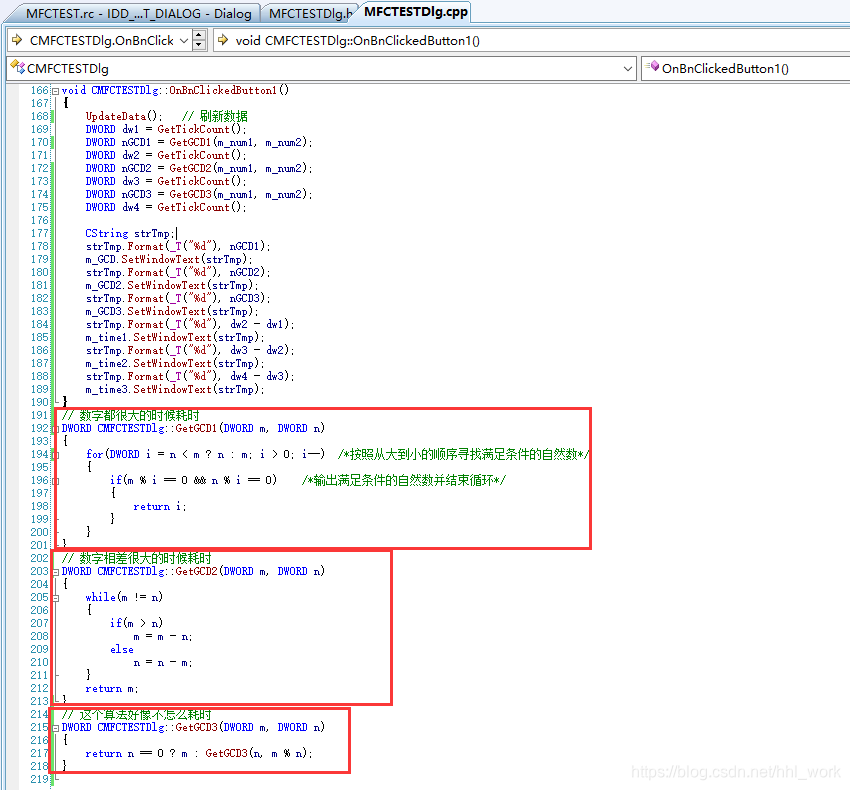850x790 pixels.
Task: Collapse the GetGCD1 function at line 192
Action: [x=55, y=429]
